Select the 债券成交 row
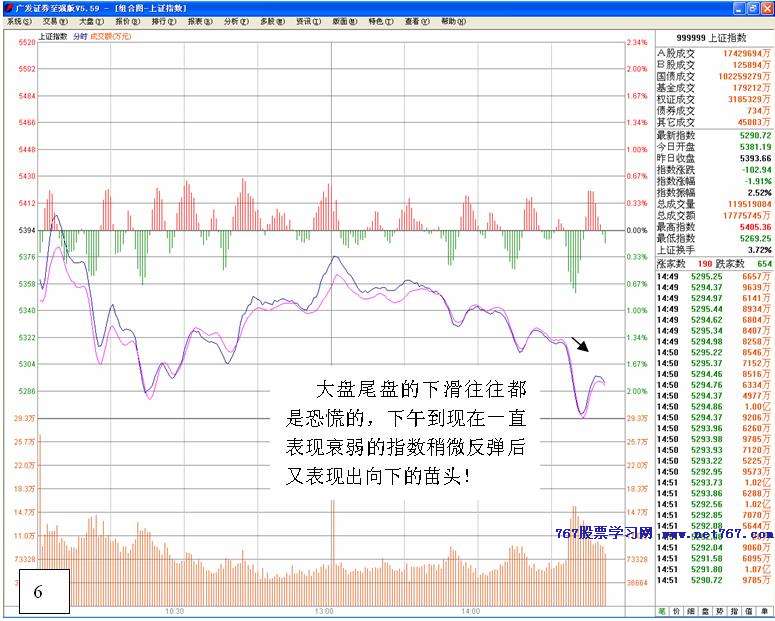 click(x=714, y=111)
